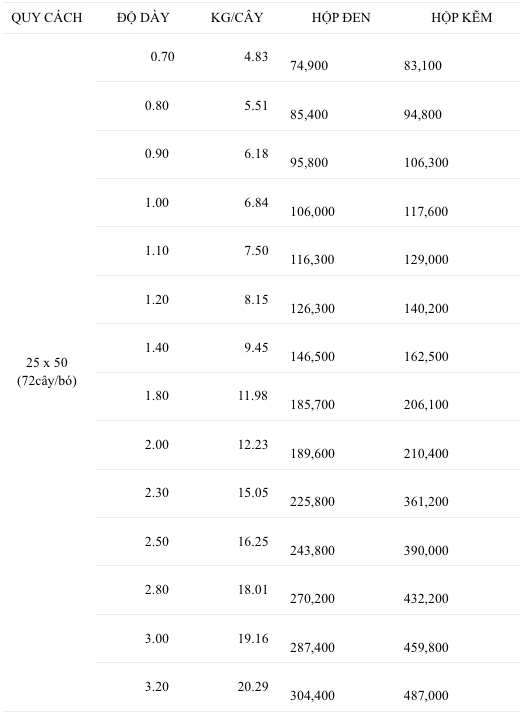Click the 189,600 black box price

click(312, 453)
